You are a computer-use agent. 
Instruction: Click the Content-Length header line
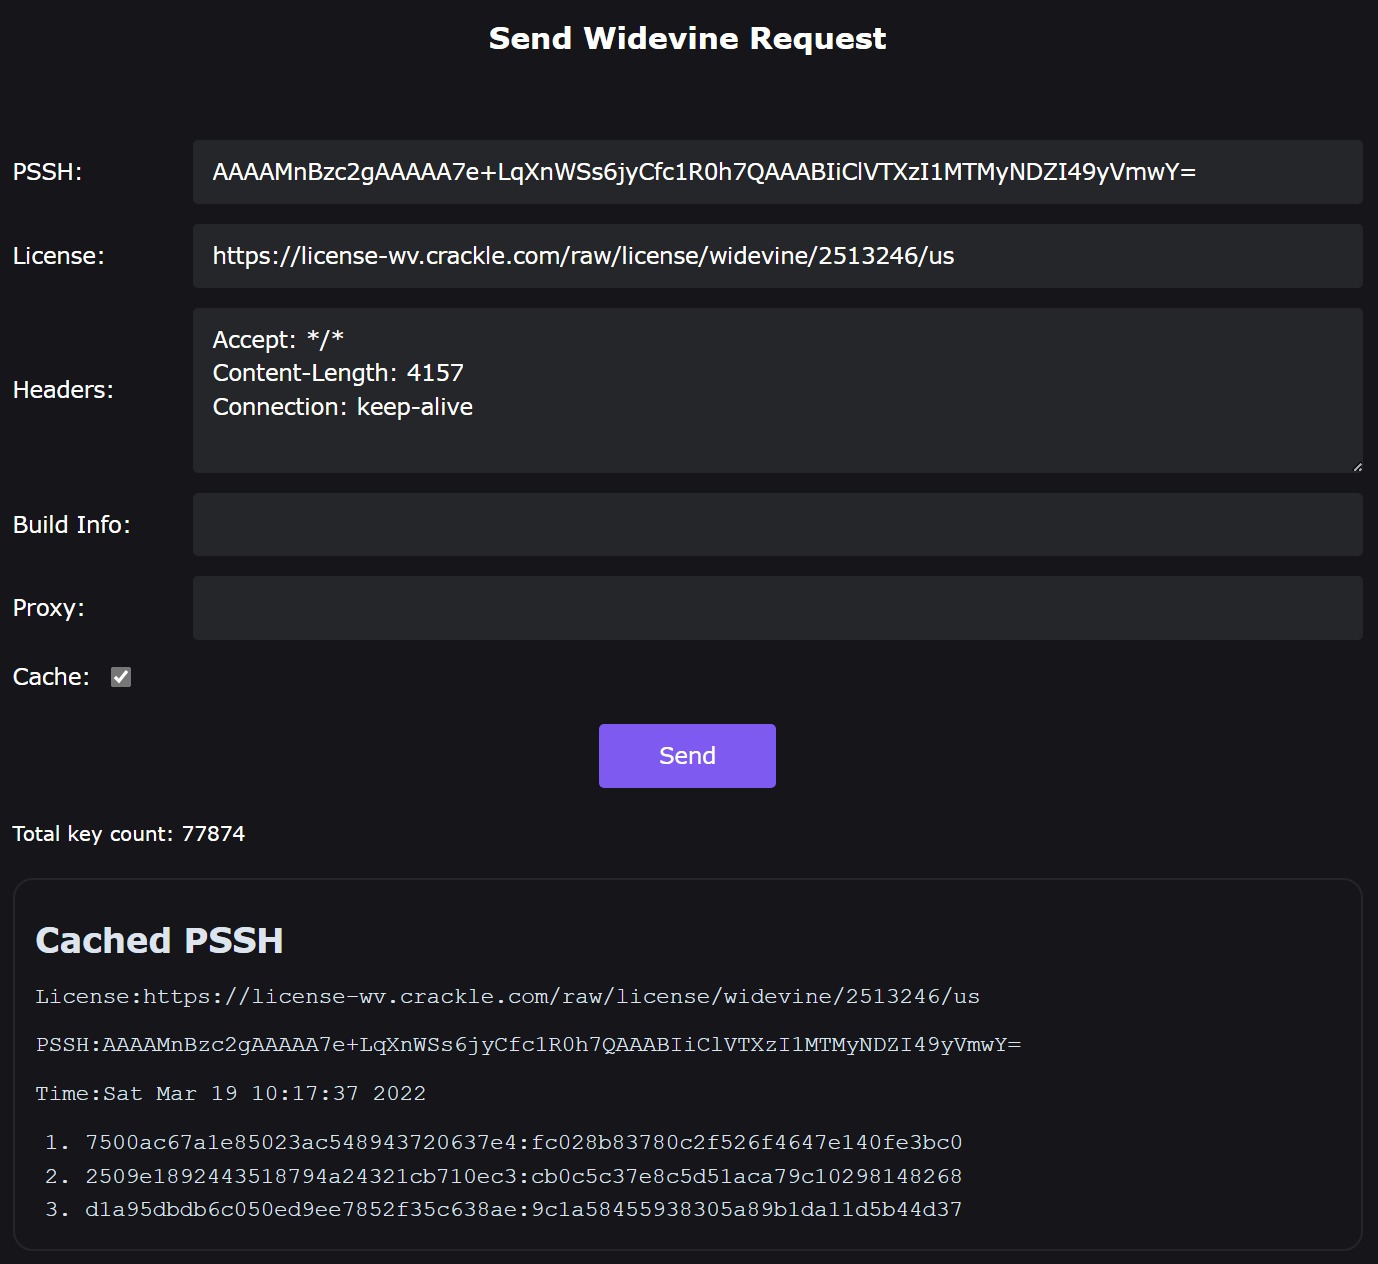338,373
